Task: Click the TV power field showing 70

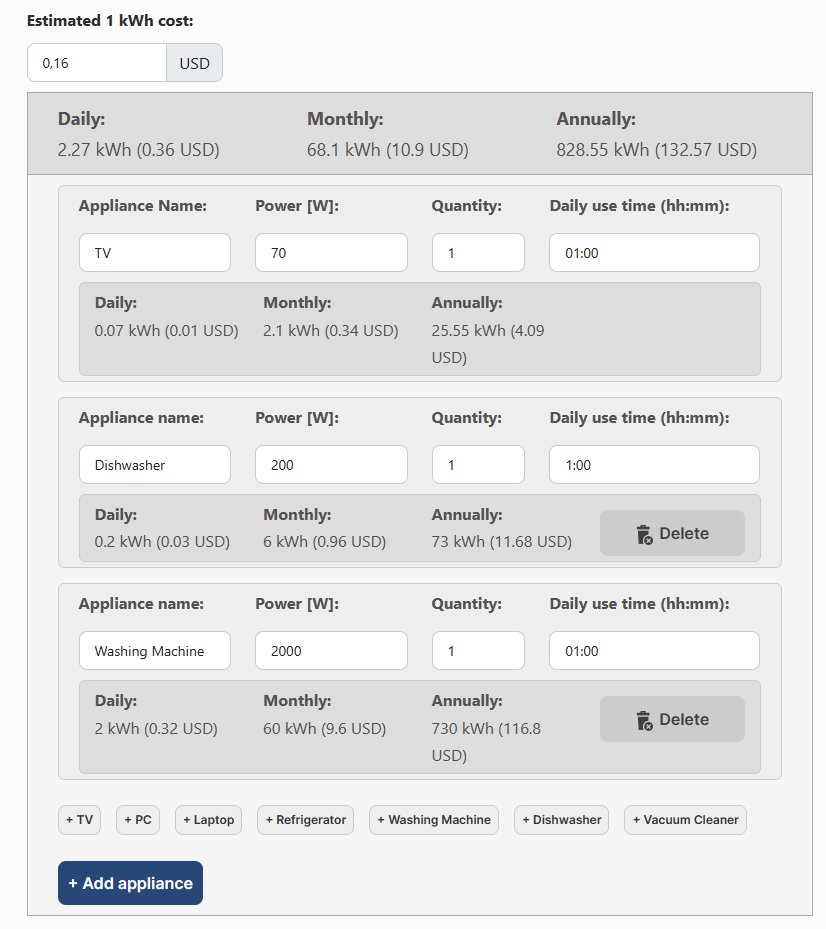Action: 331,253
